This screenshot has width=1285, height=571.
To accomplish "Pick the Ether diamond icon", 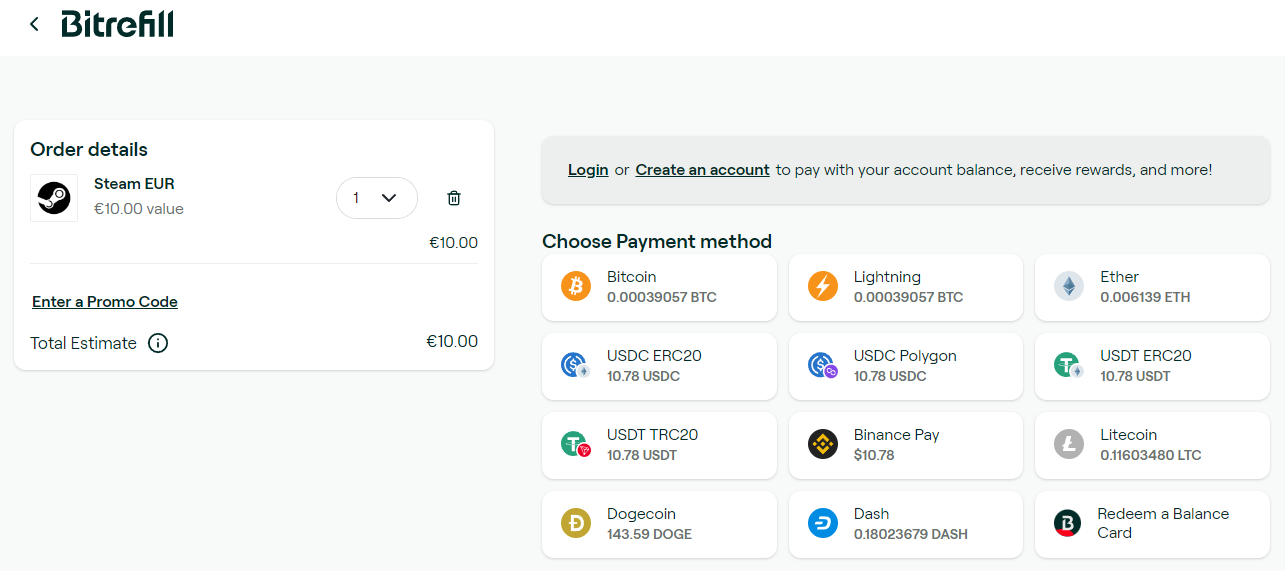I will point(1069,287).
